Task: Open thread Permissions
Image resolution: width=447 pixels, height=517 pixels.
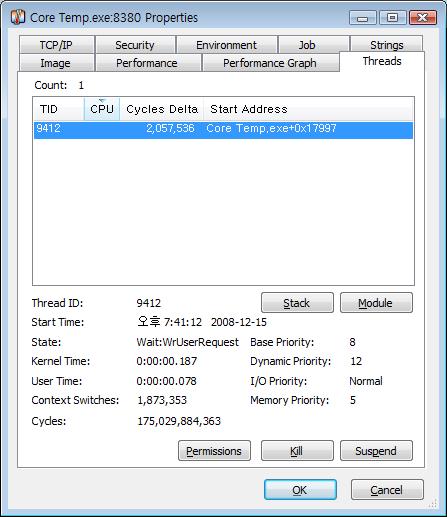Action: 214,451
